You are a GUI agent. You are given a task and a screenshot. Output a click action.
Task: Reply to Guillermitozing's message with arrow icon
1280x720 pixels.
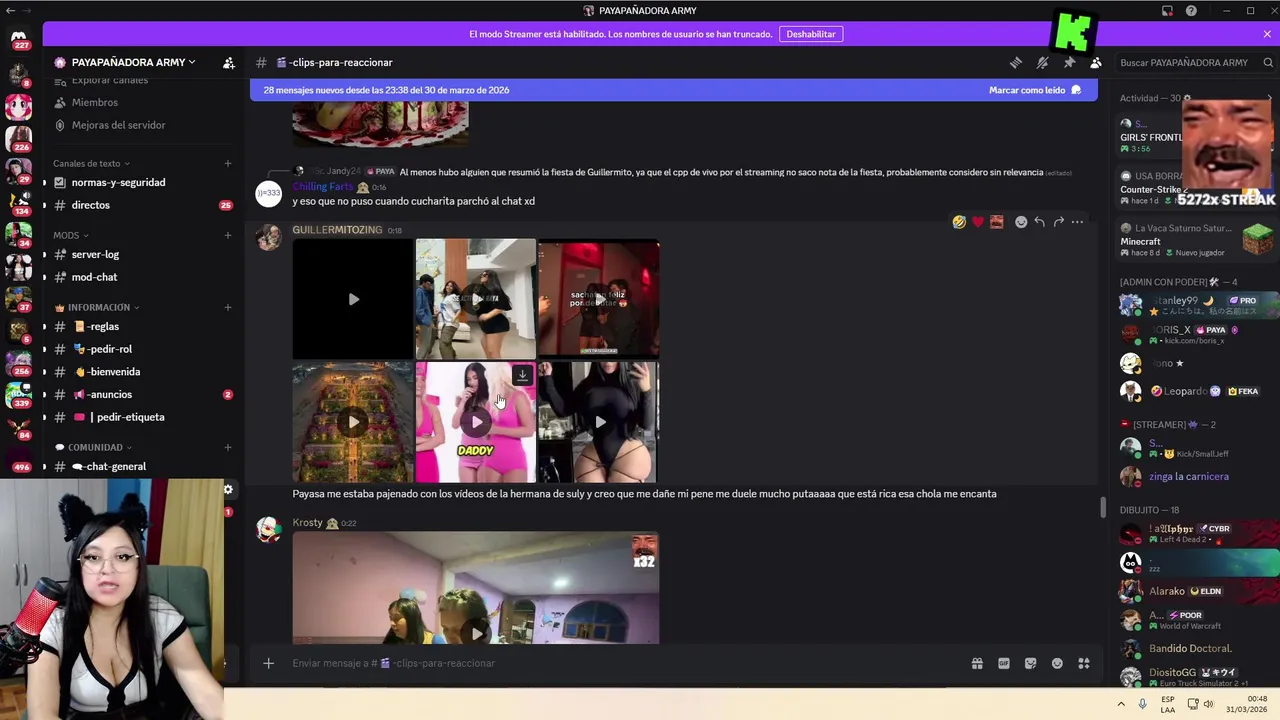[1040, 222]
